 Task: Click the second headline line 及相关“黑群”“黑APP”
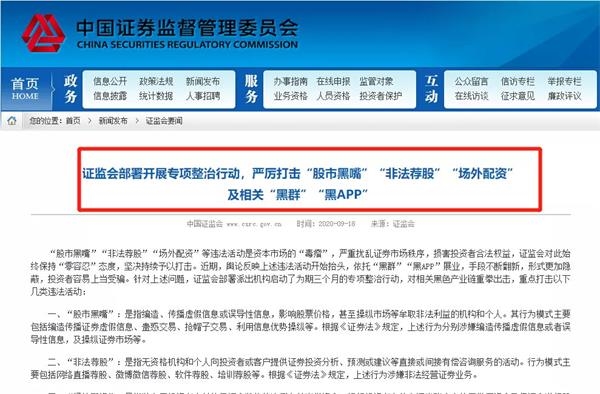click(297, 195)
